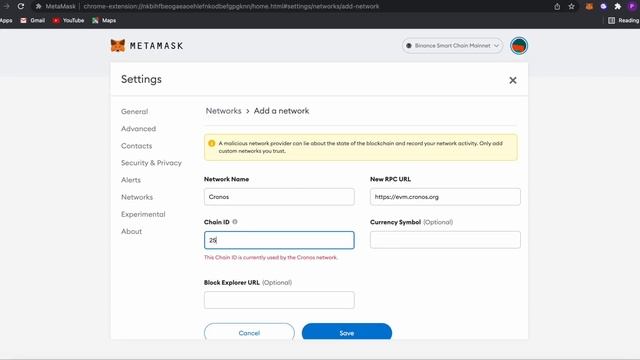
Task: Click the Cancel button
Action: (x=249, y=331)
